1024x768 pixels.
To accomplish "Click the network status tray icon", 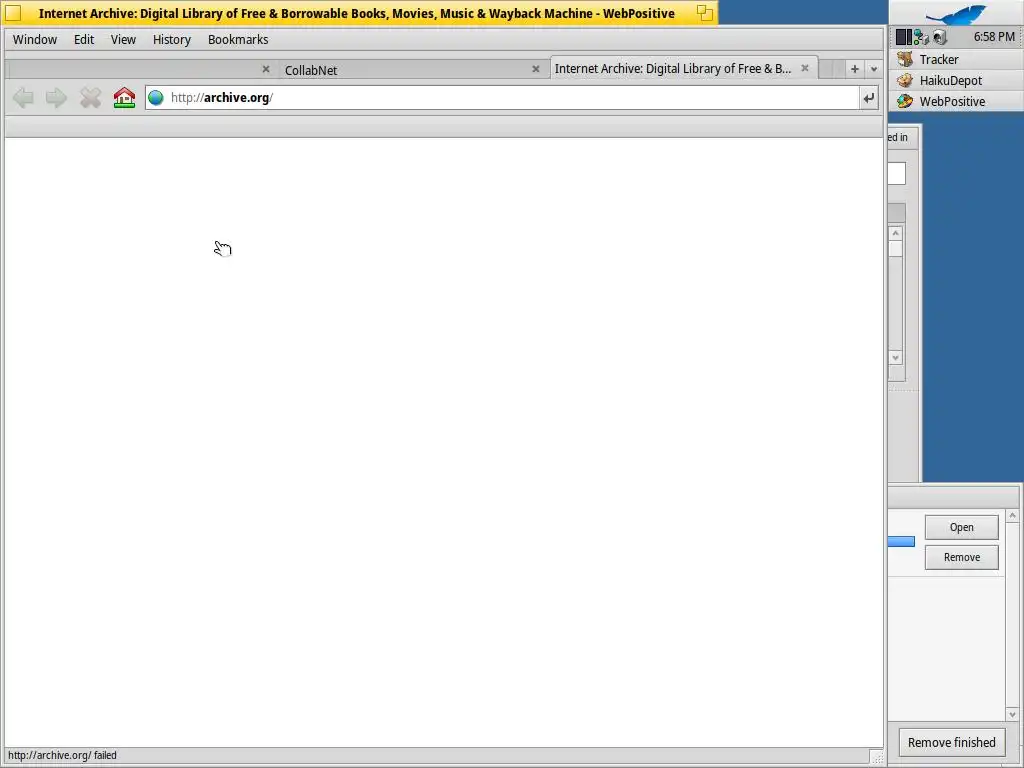I will [x=921, y=37].
